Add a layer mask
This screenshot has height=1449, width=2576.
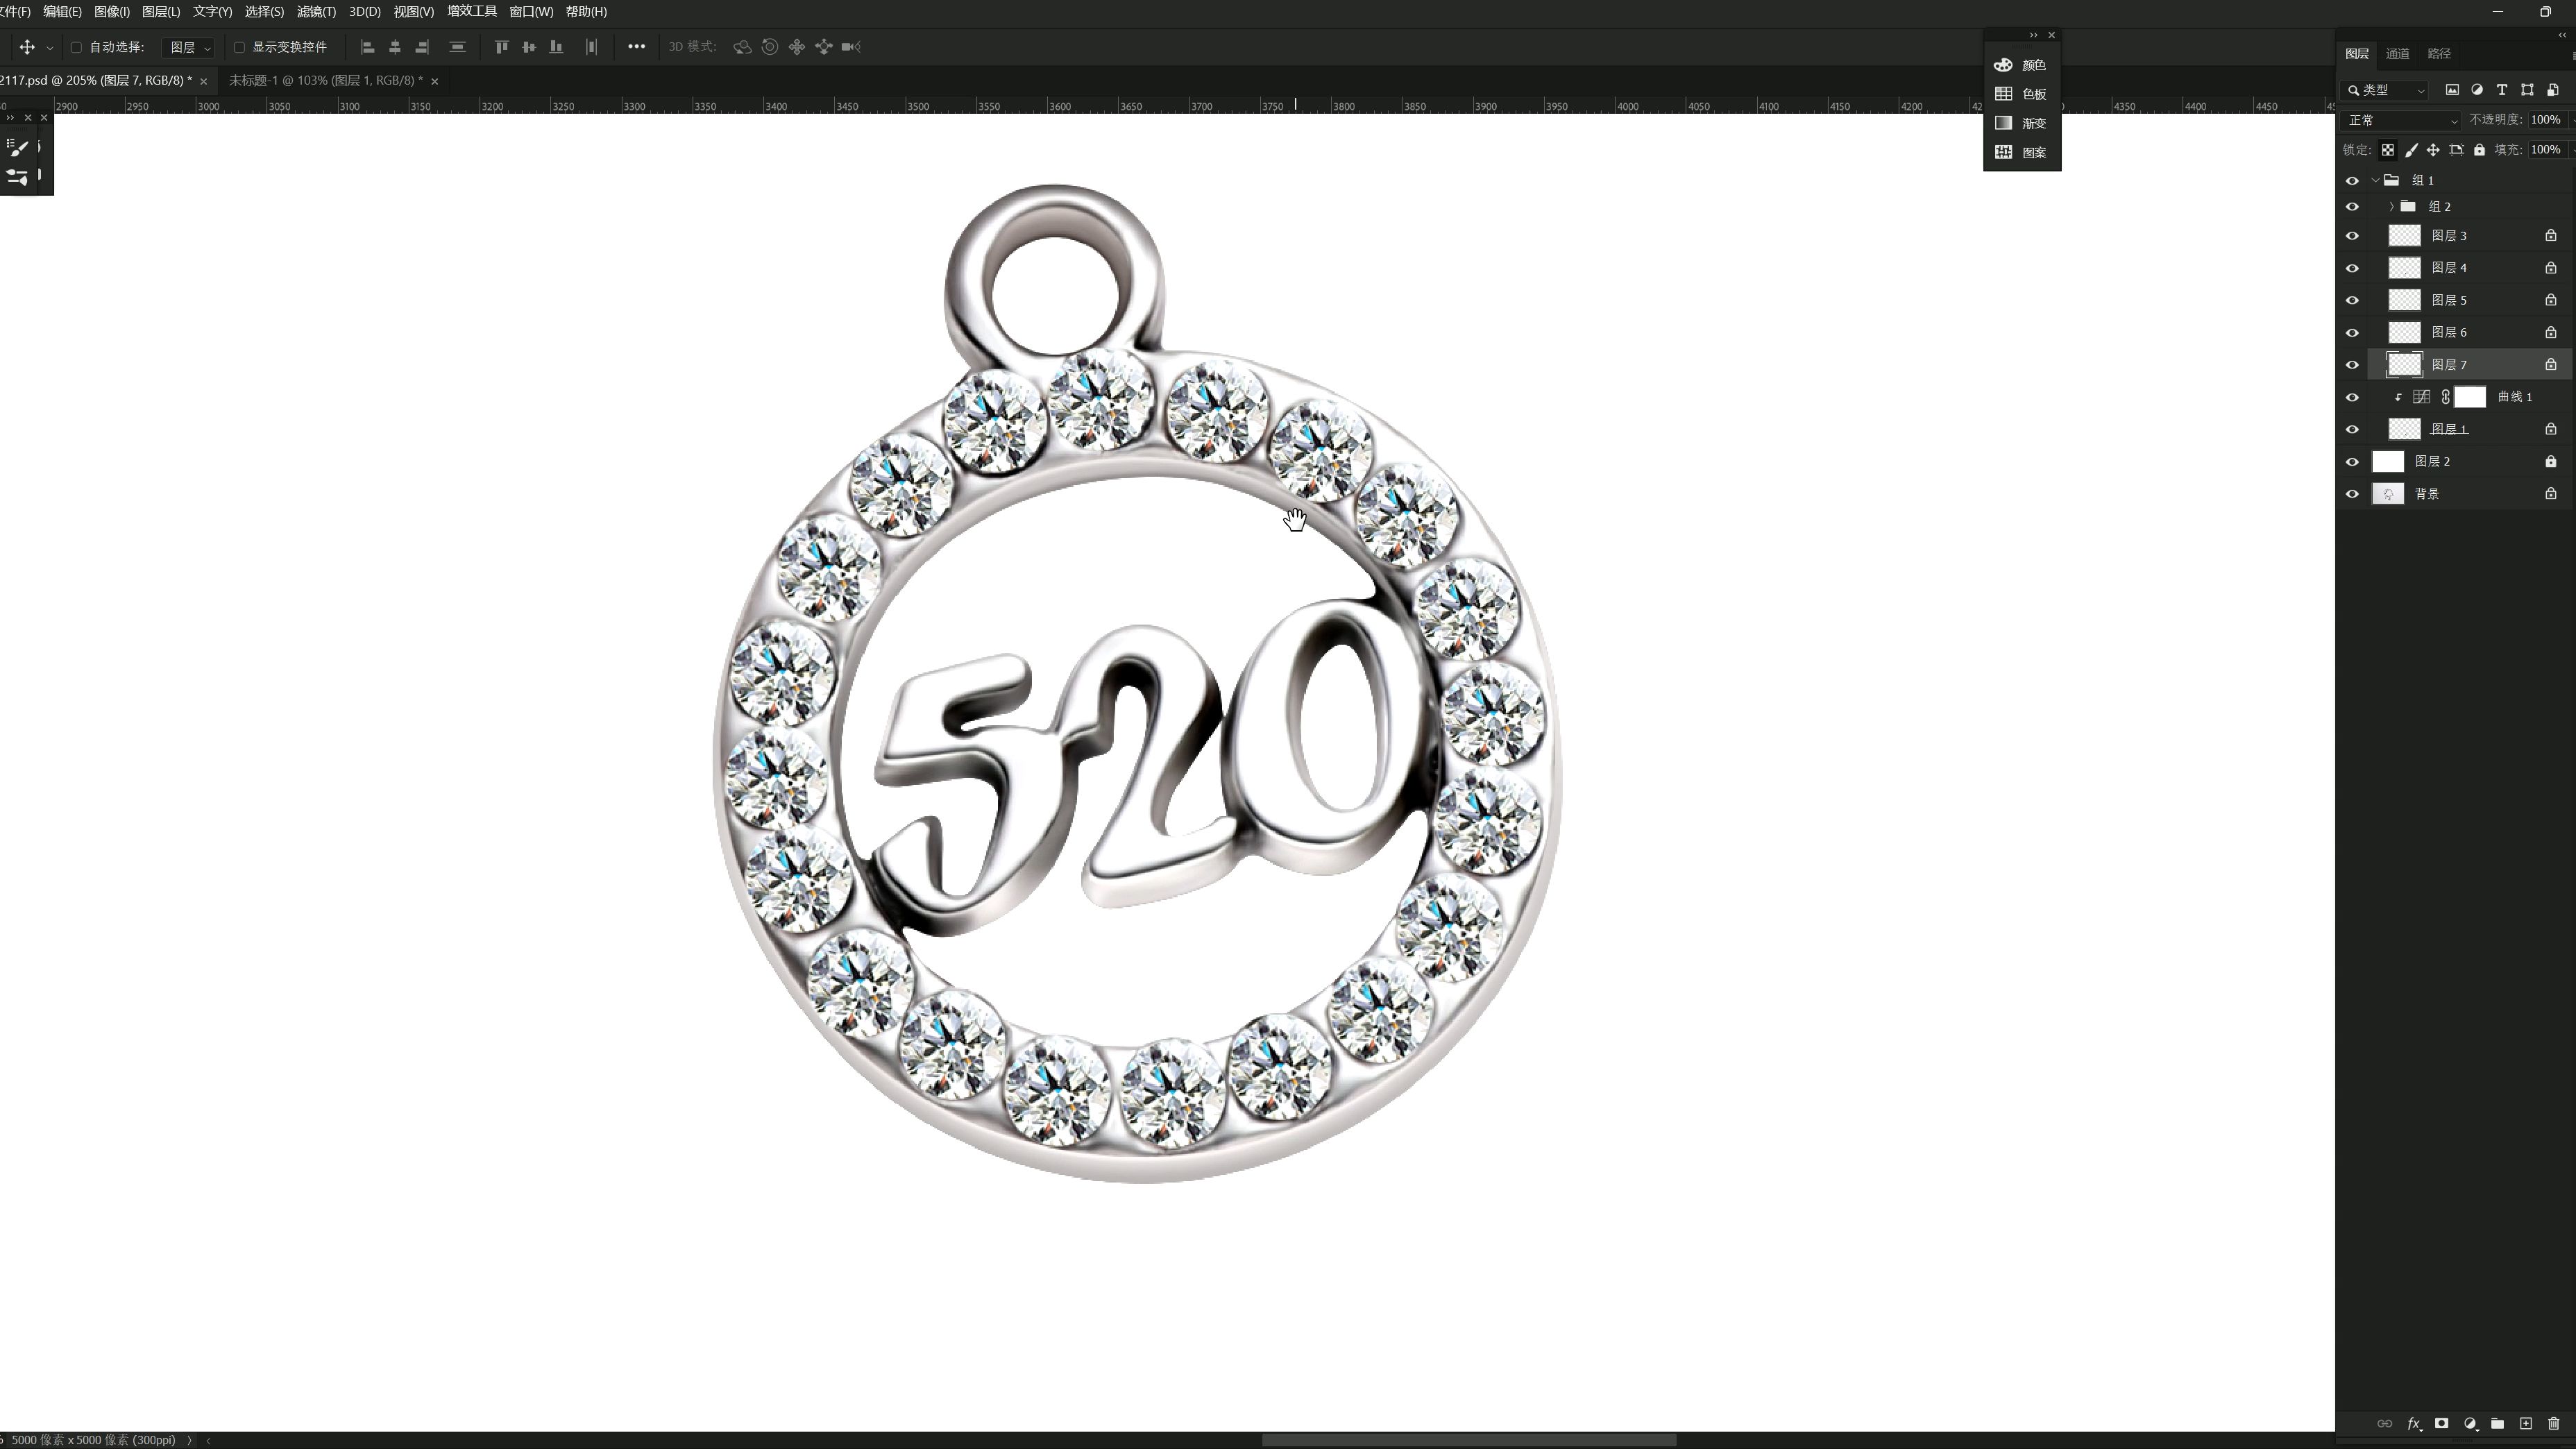2441,1423
